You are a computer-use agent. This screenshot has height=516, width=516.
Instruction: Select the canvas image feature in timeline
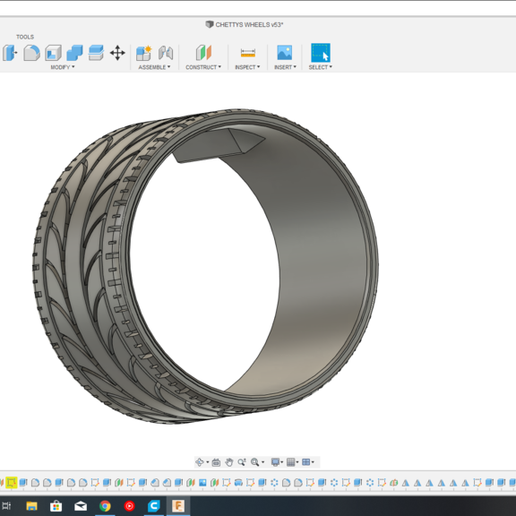pos(202,482)
